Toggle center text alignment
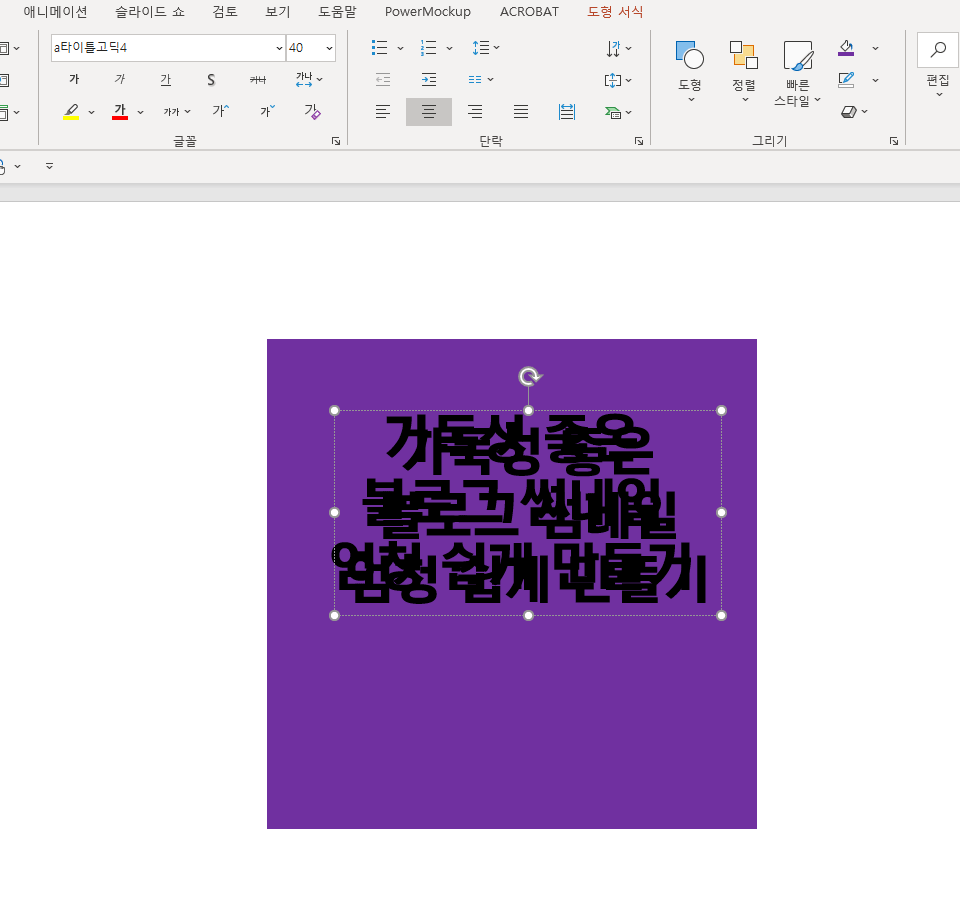Screen dimensions: 960x913 (429, 111)
